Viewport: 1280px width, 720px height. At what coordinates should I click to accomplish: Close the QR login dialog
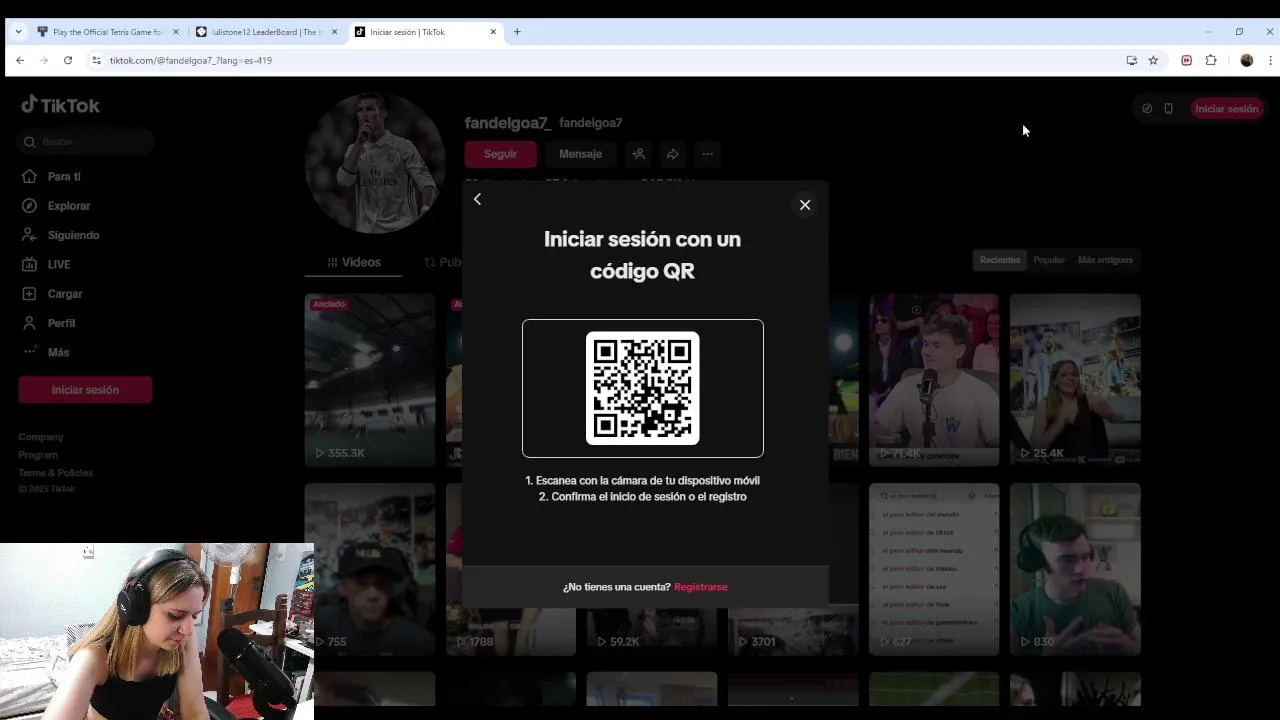805,205
